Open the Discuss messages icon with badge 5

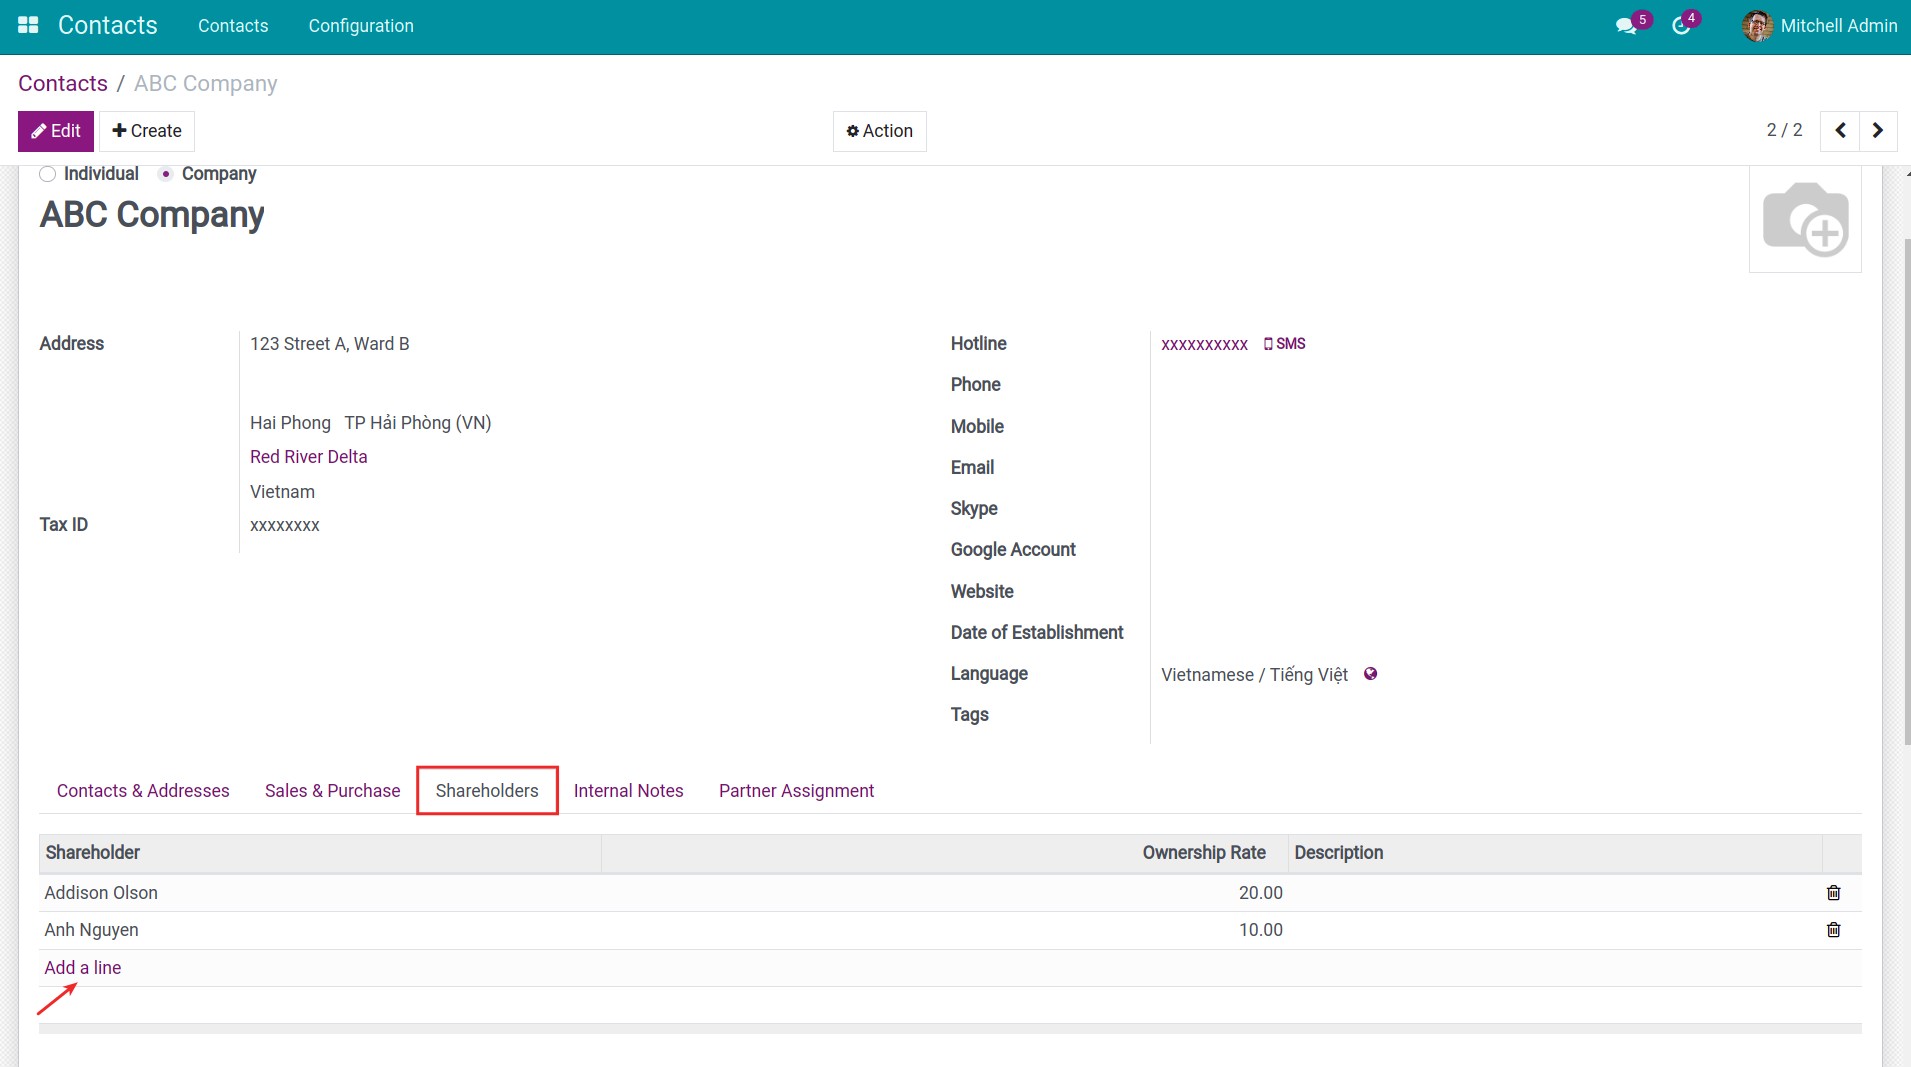(x=1625, y=25)
